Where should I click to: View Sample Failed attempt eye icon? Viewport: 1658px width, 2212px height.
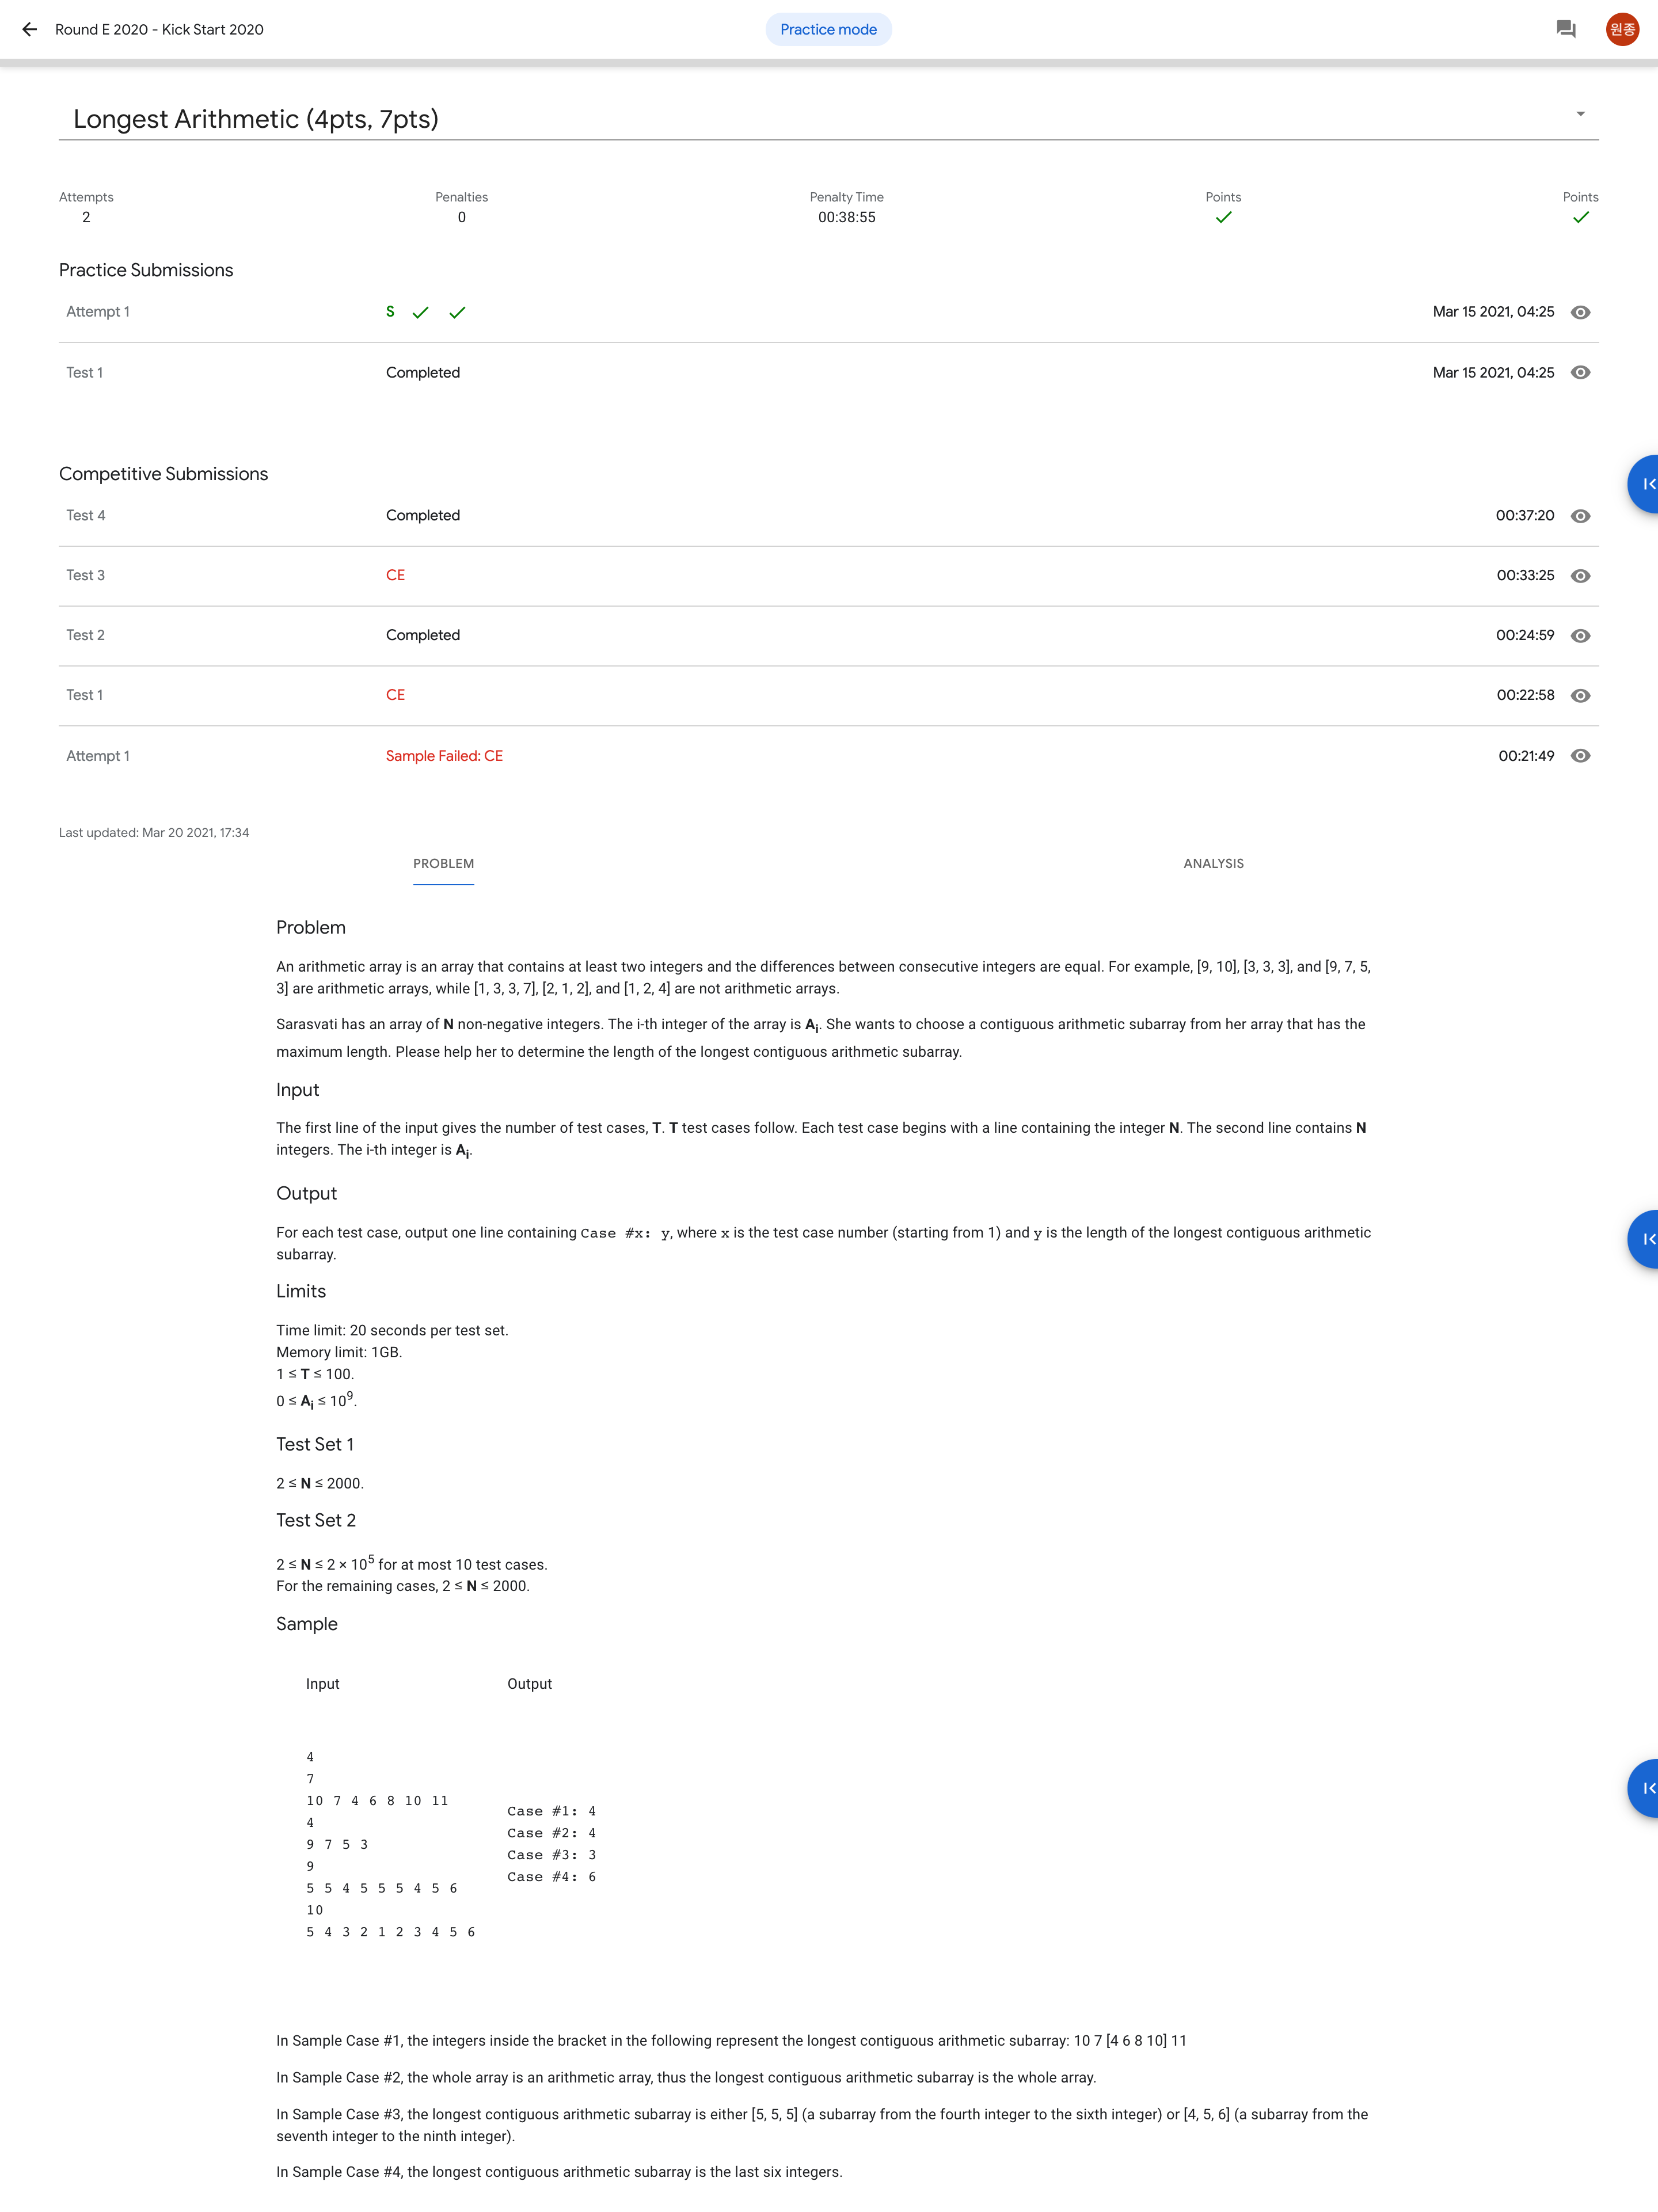[x=1580, y=756]
